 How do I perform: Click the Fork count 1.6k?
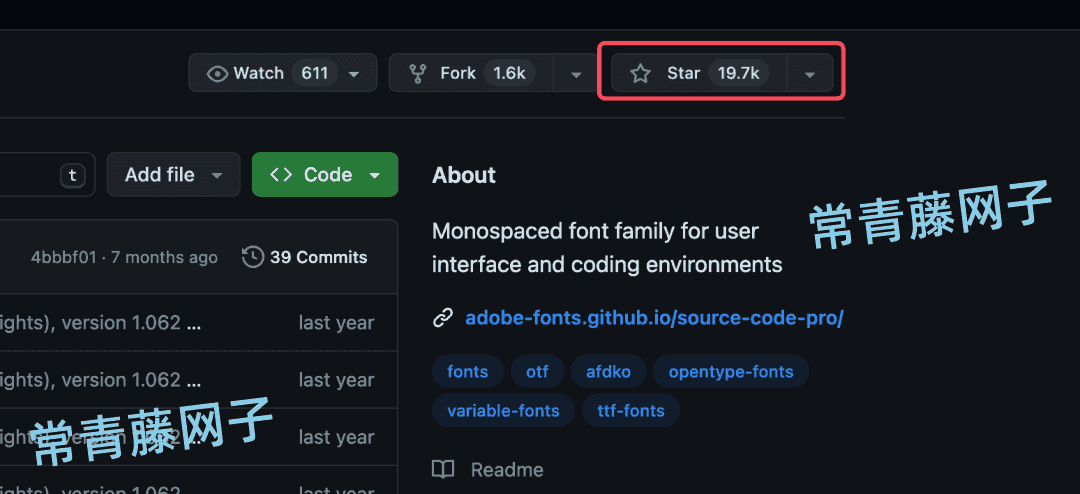(510, 73)
